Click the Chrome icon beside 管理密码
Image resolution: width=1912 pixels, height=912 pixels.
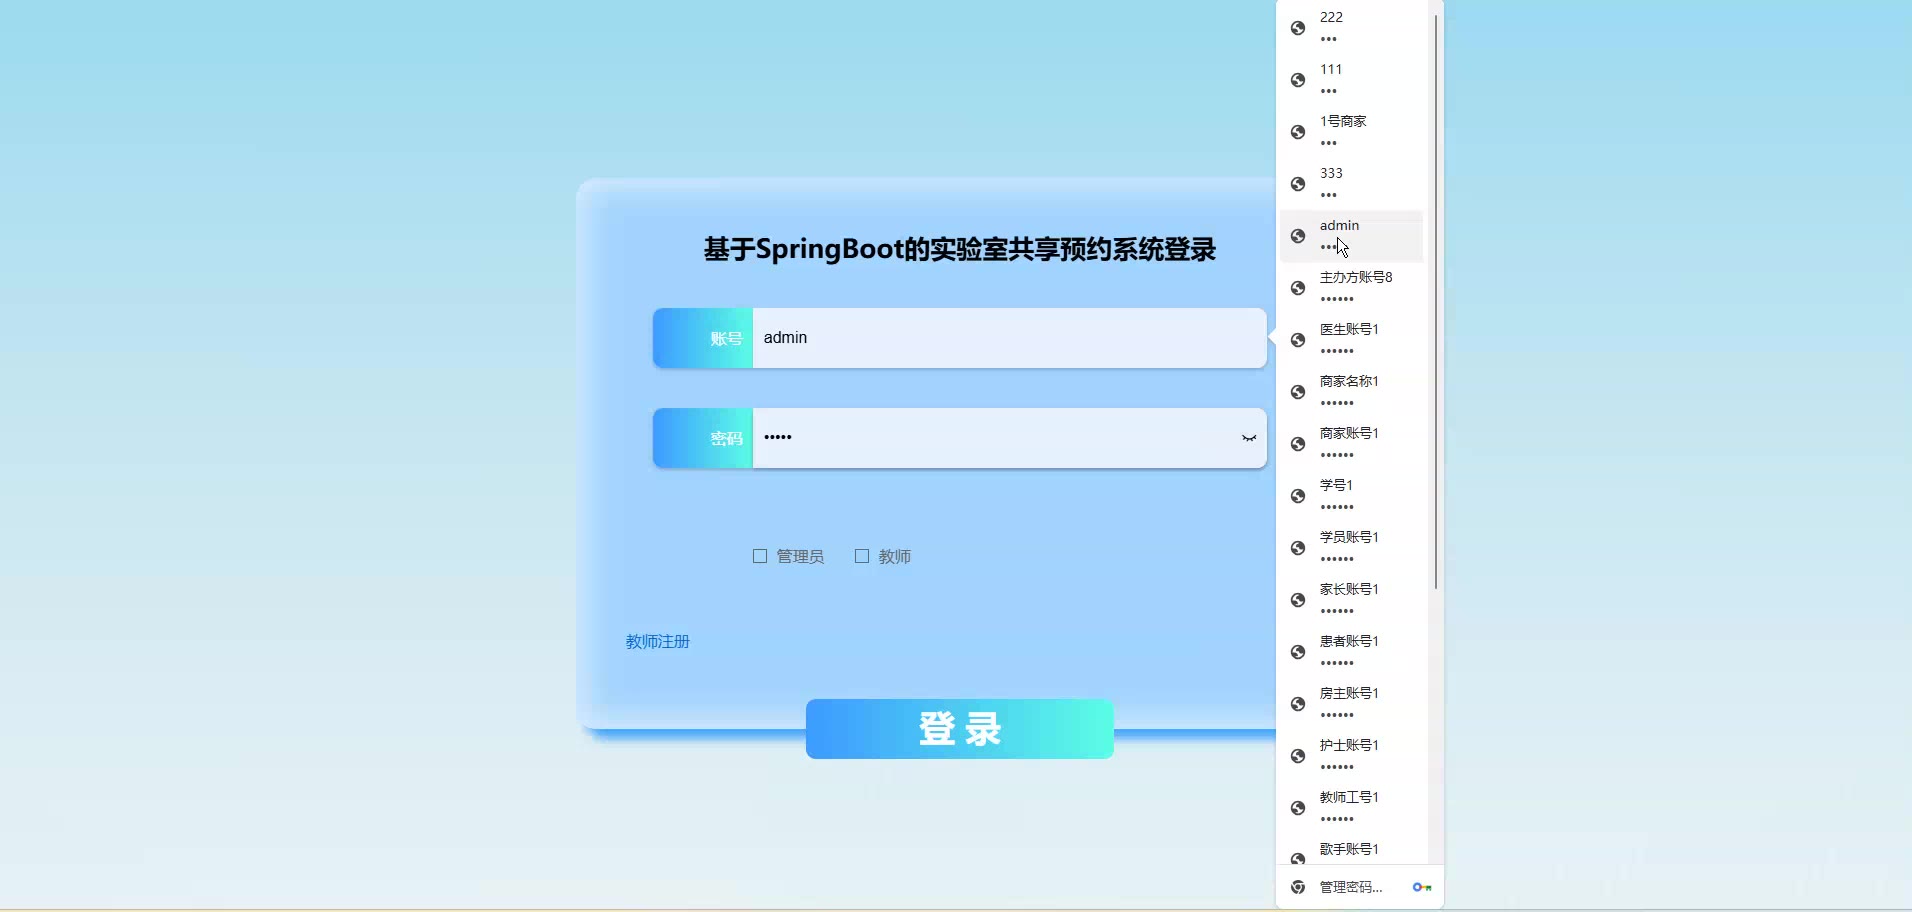click(x=1298, y=887)
